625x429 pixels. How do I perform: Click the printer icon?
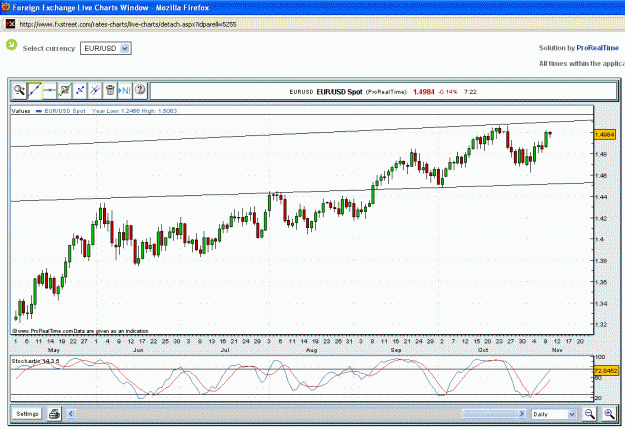coord(54,414)
